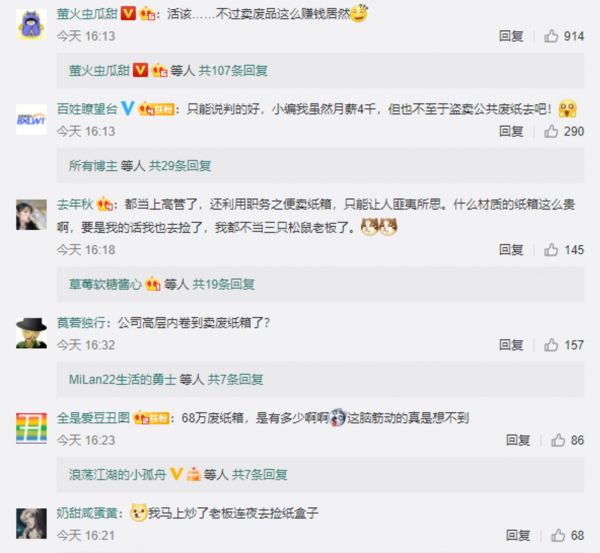Open username 全是爱豆丑图 profile

pyautogui.click(x=93, y=418)
